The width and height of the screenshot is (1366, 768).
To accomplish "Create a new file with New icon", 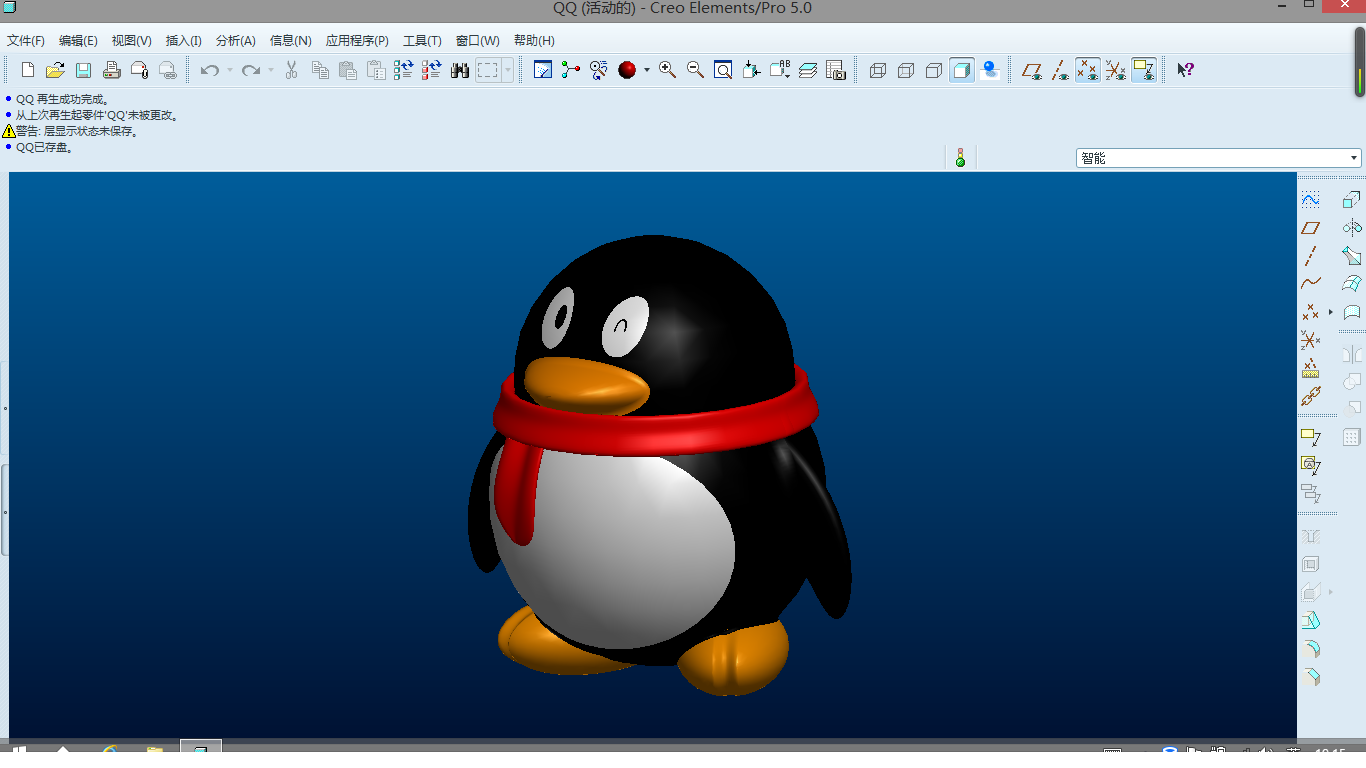I will point(28,70).
